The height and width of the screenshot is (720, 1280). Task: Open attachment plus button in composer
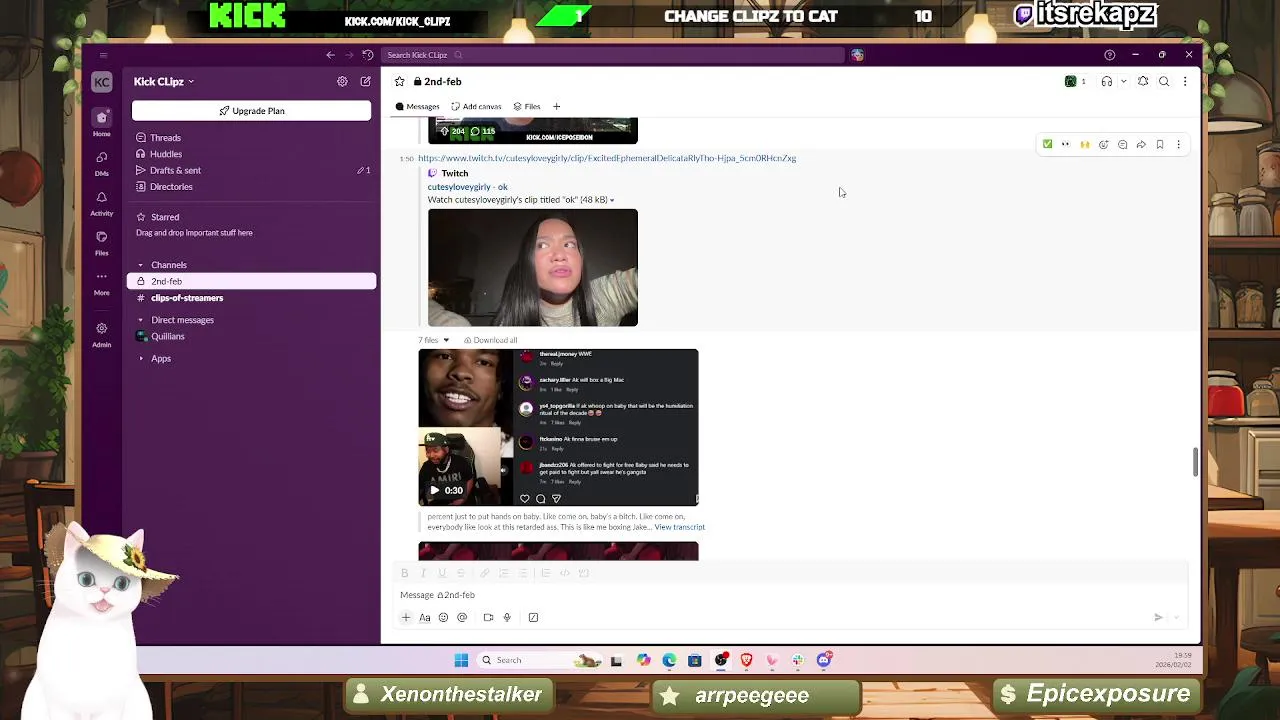tap(406, 617)
